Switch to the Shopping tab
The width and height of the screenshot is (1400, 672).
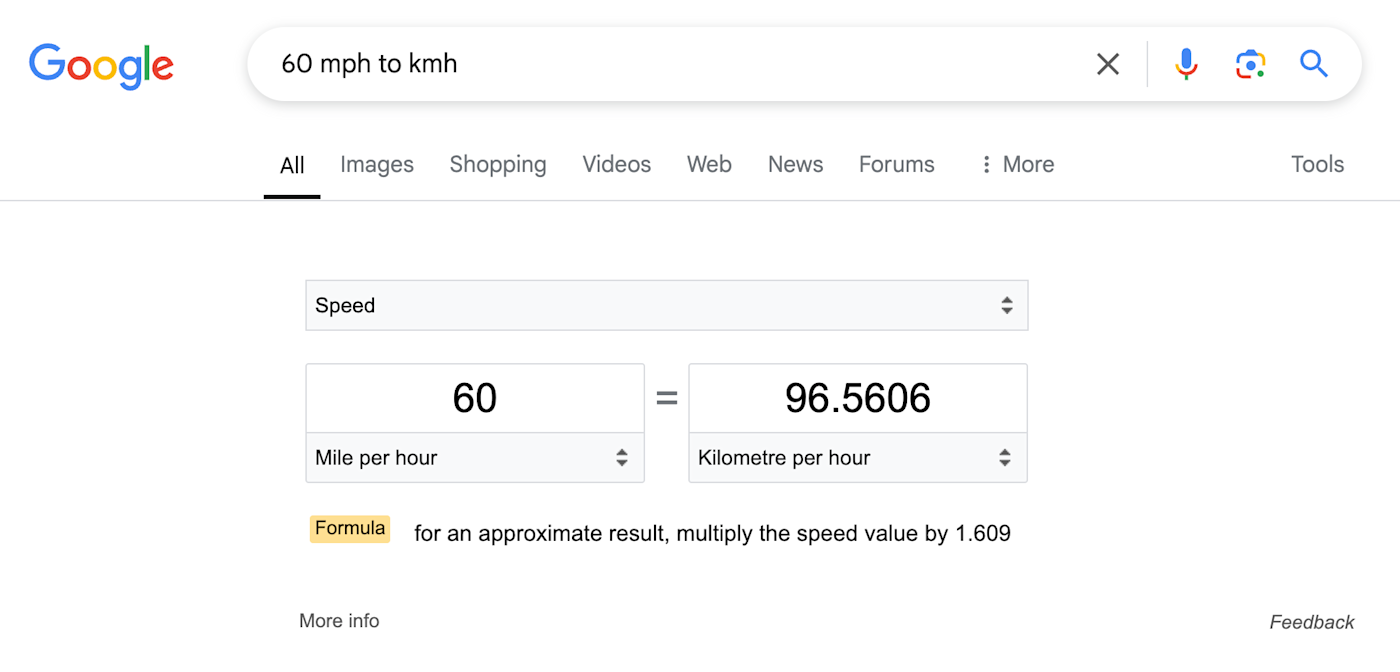click(x=498, y=164)
